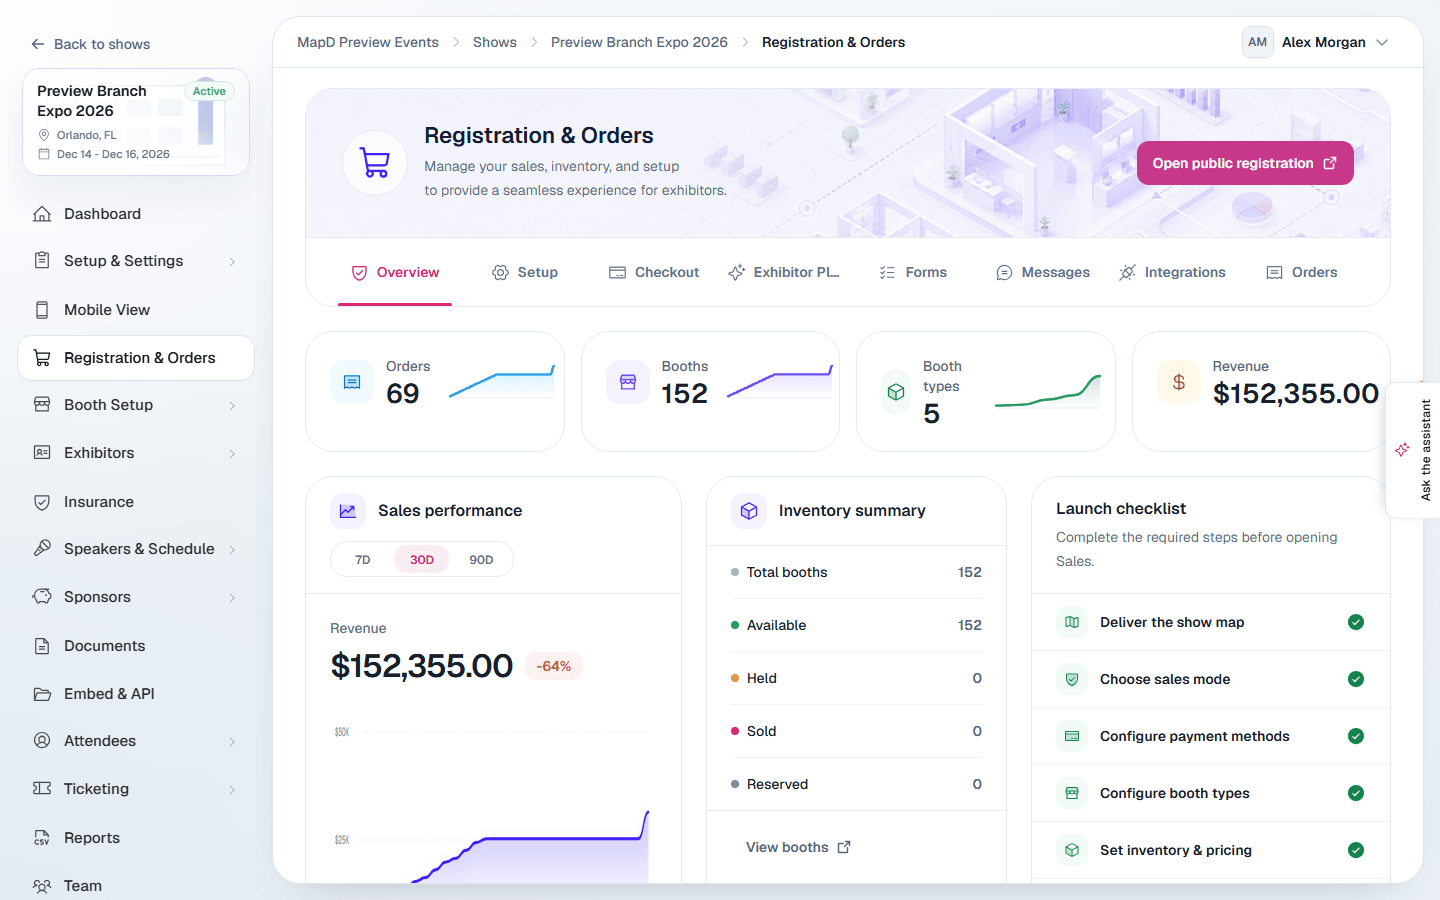1440x900 pixels.
Task: Click the Sponsors icon in sidebar
Action: (x=42, y=597)
